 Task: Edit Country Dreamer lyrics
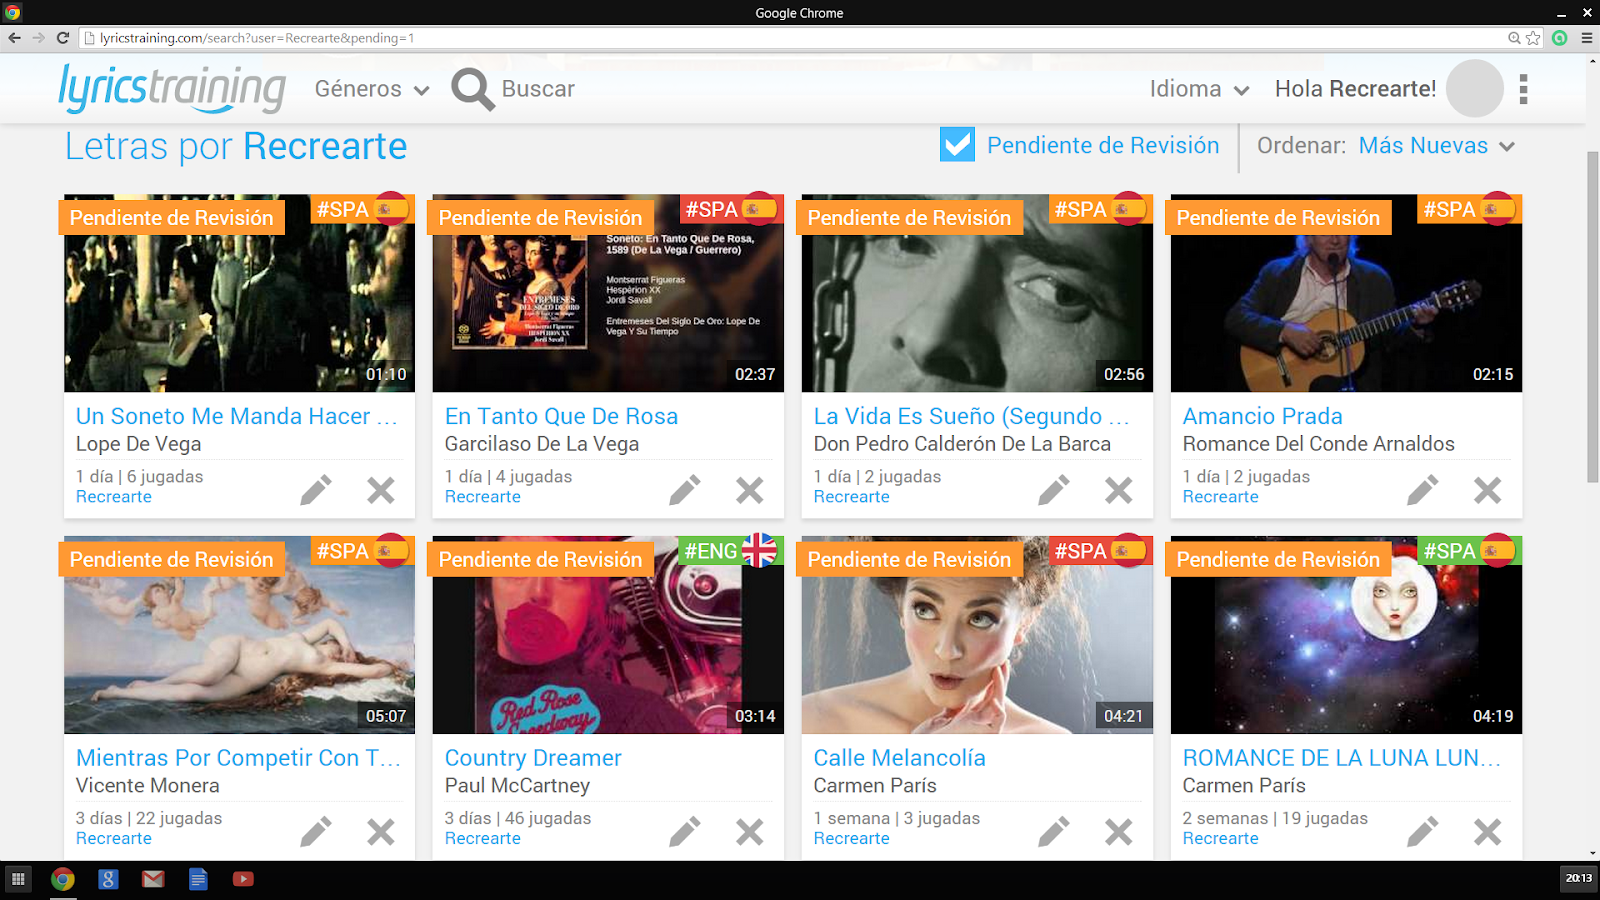[x=685, y=832]
